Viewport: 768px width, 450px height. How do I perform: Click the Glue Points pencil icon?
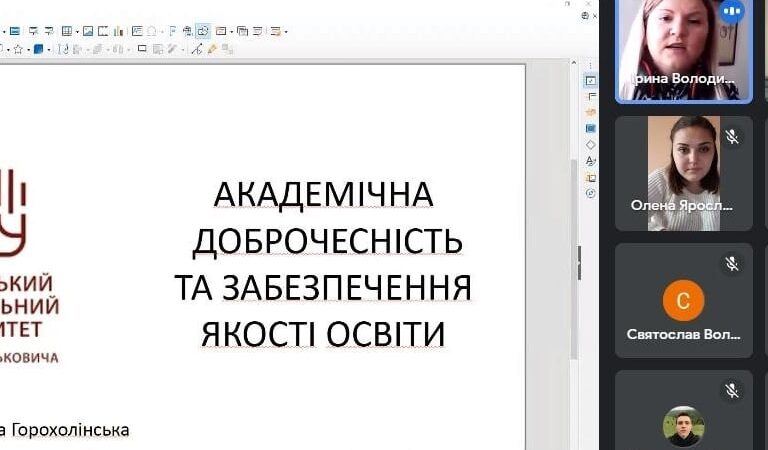point(212,48)
